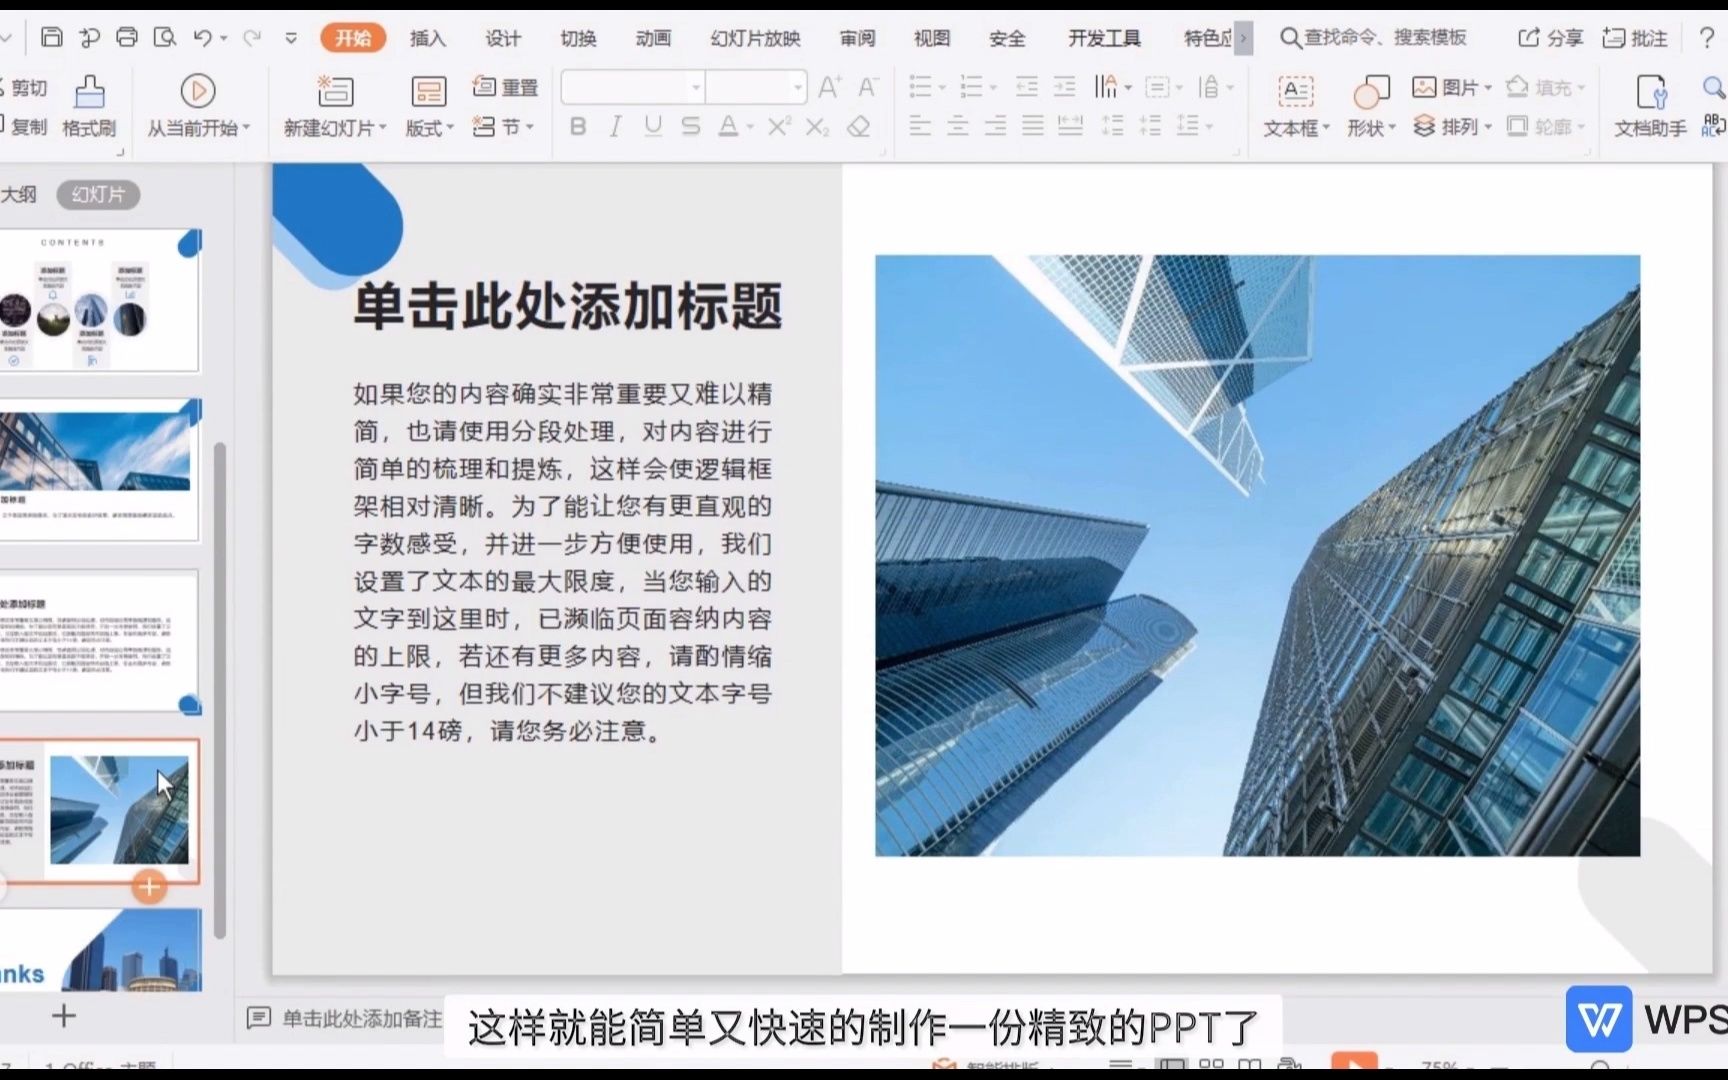Select the 格式刷 format painter tool

pos(89,105)
